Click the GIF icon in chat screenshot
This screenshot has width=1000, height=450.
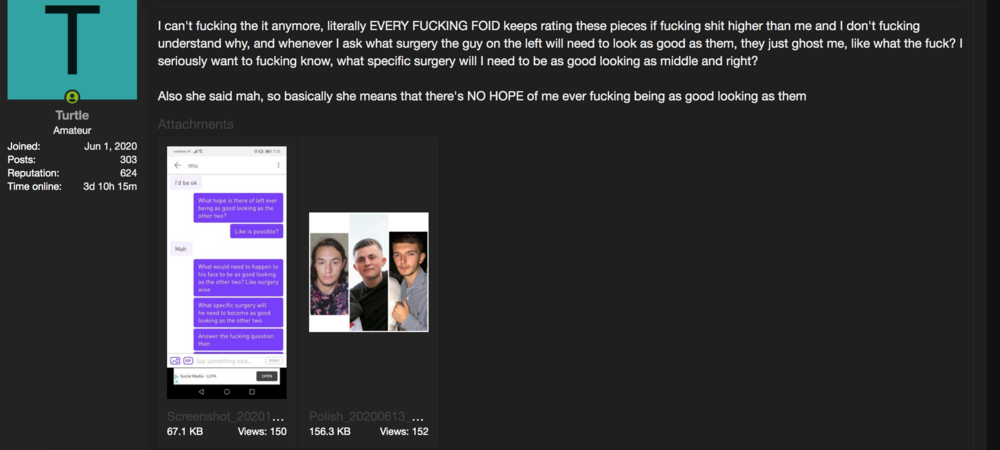[188, 361]
